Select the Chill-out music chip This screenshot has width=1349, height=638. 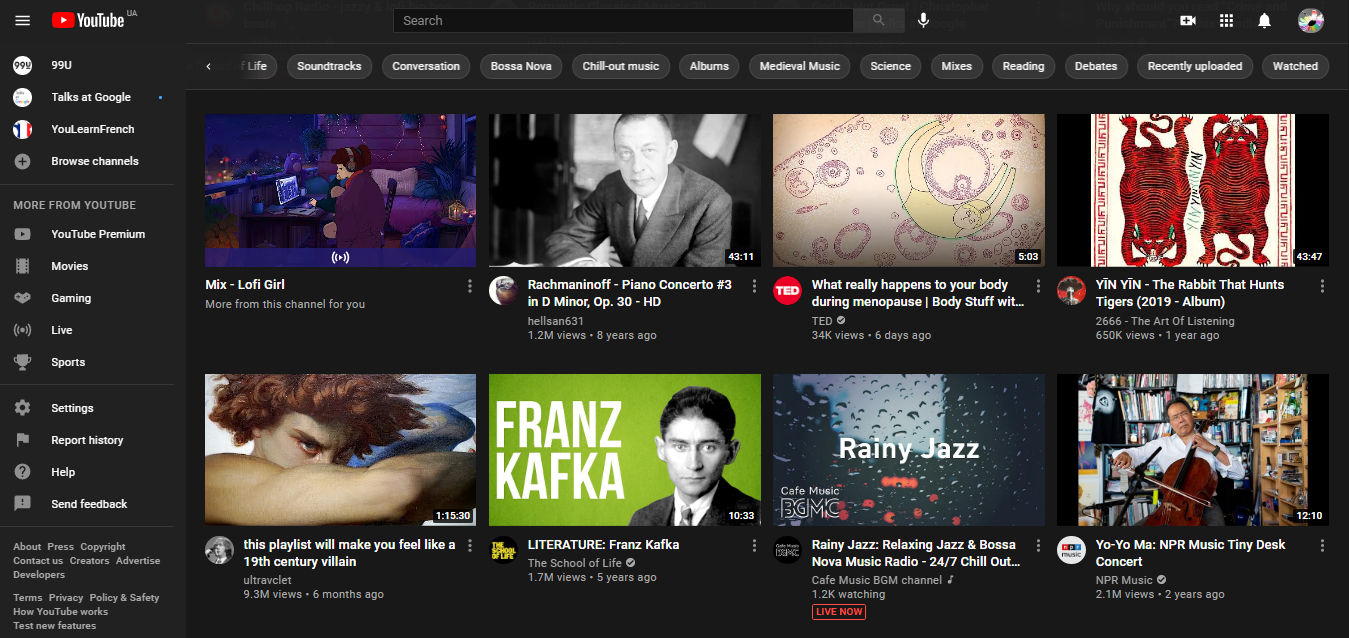click(621, 66)
